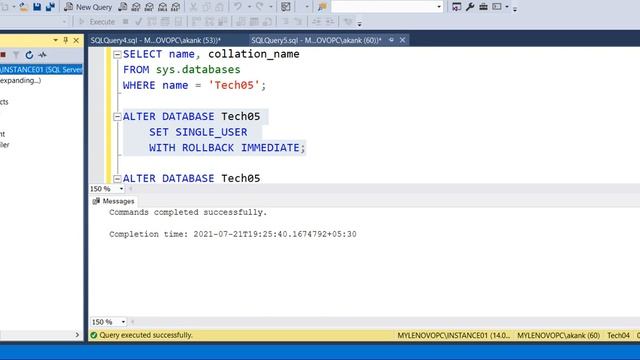Open the Find in Files icon

click(x=322, y=7)
